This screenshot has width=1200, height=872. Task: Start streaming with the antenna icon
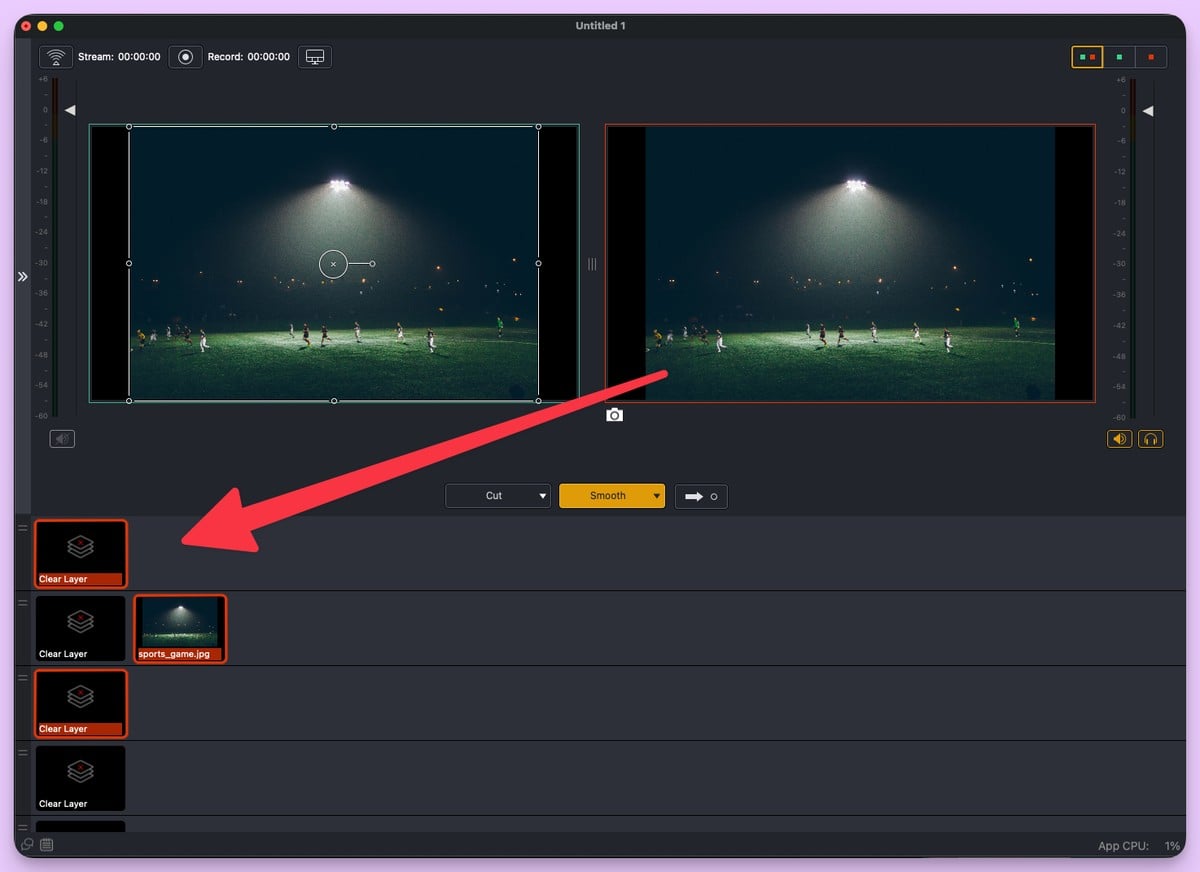(55, 57)
